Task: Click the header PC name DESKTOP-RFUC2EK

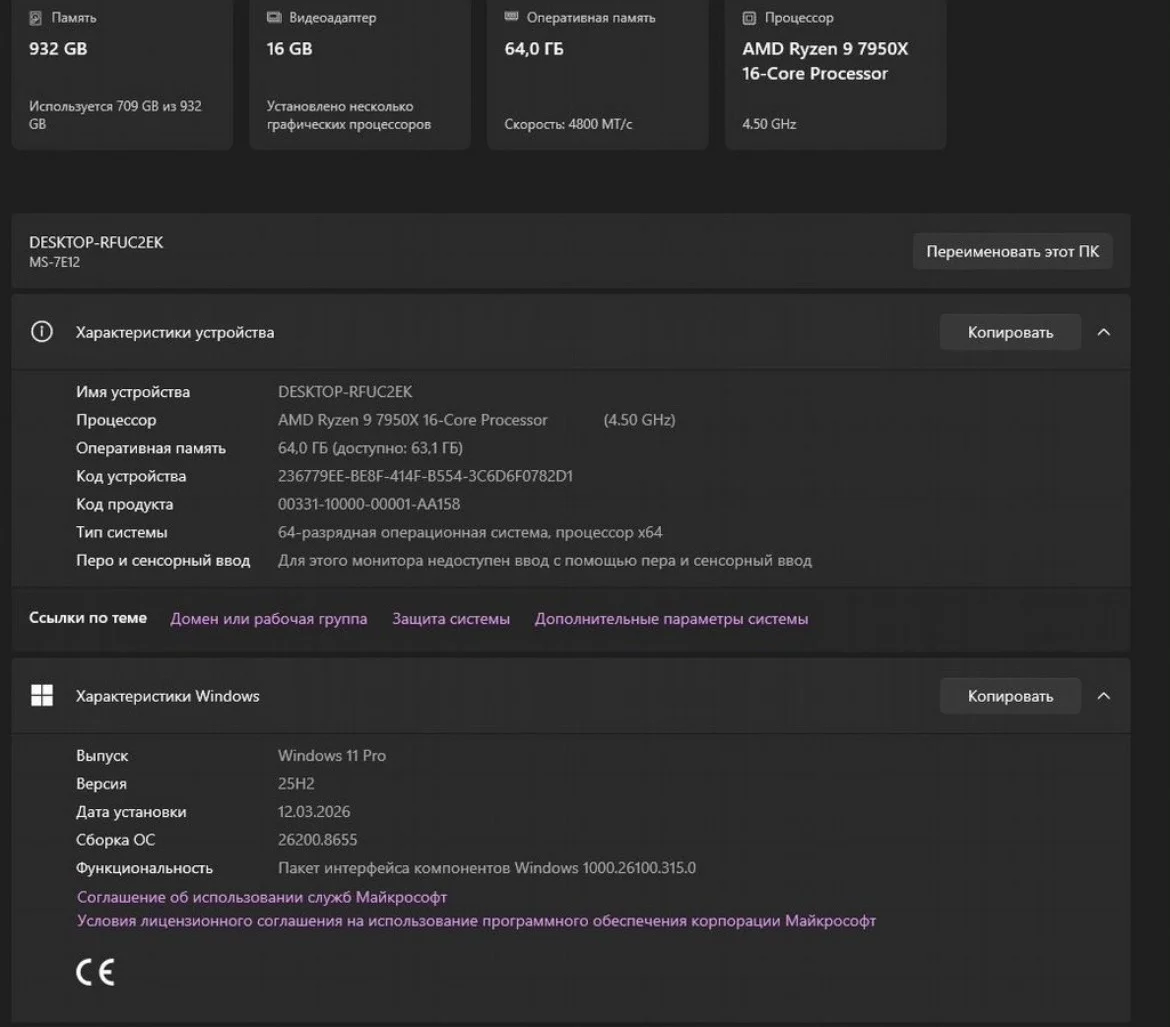Action: pyautogui.click(x=96, y=242)
